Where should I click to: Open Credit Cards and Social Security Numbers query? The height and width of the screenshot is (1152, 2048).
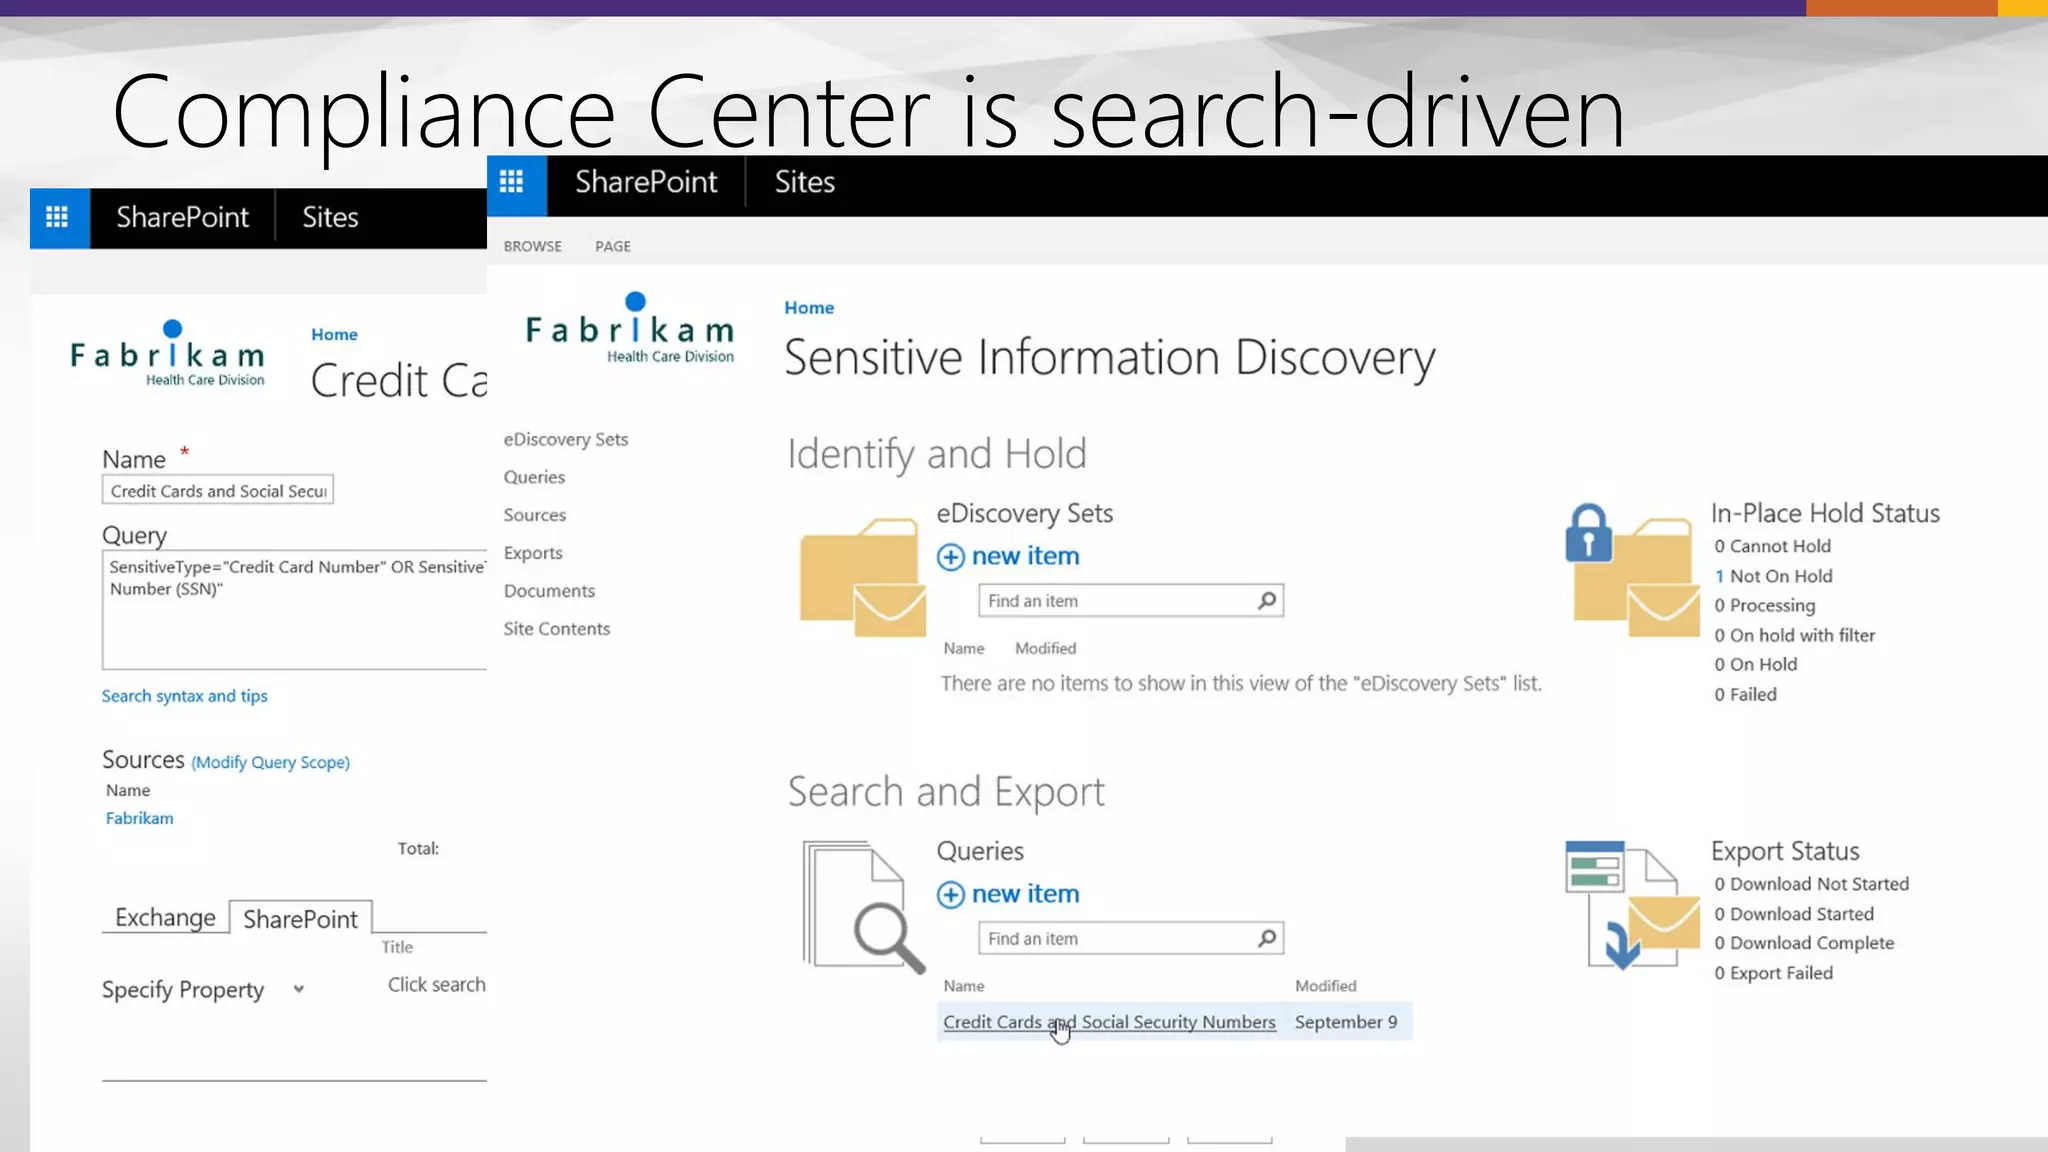click(1109, 1022)
